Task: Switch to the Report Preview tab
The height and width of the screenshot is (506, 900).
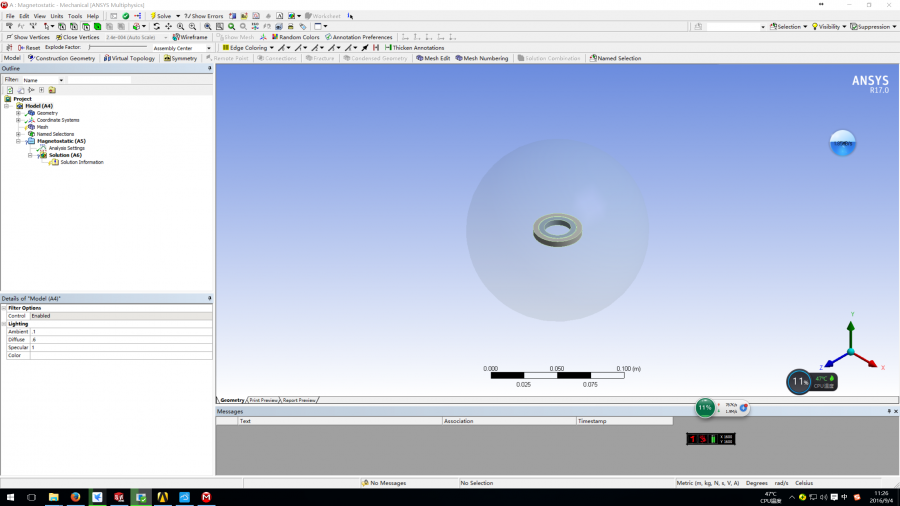Action: [x=298, y=400]
